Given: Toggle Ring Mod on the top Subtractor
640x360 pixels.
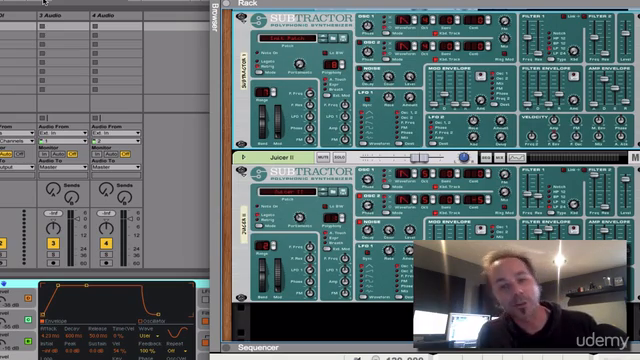Looking at the screenshot, I should [x=504, y=53].
